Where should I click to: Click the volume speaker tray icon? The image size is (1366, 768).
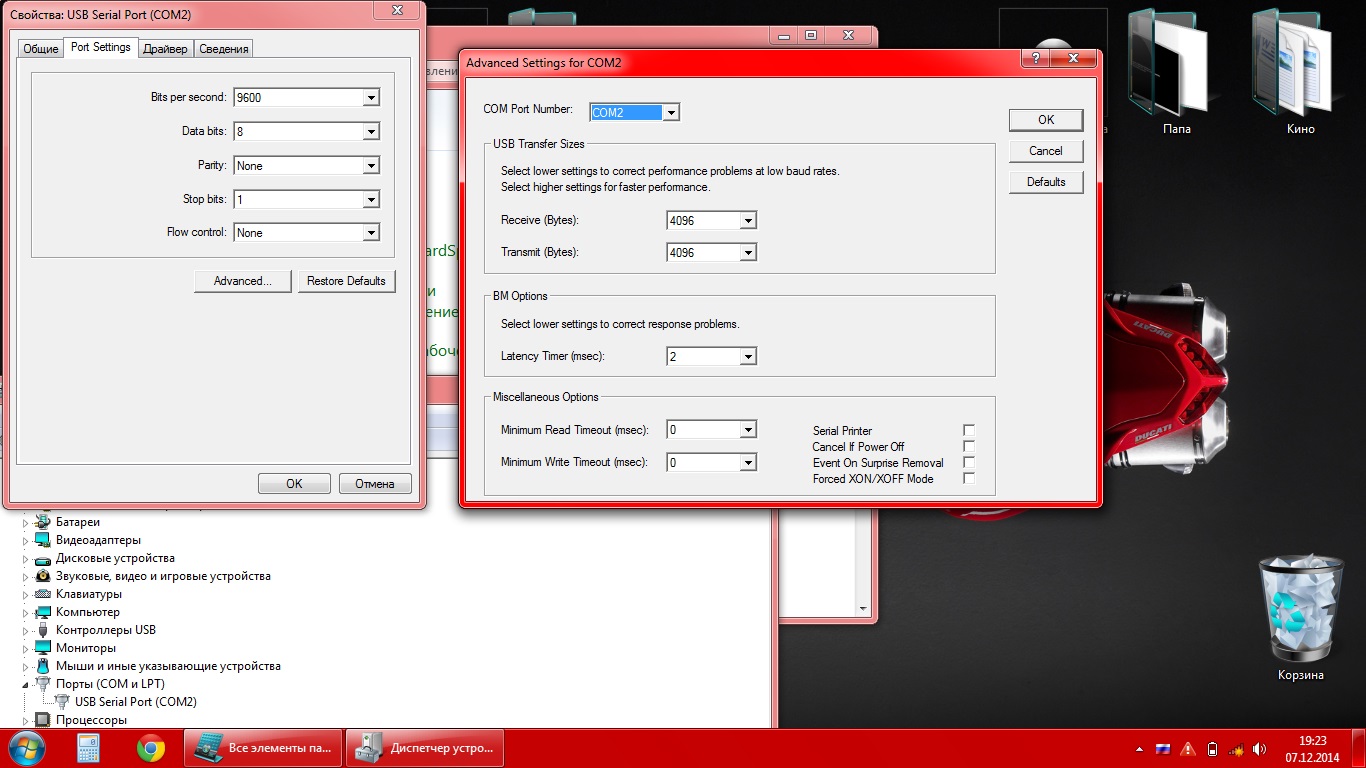tap(1261, 749)
